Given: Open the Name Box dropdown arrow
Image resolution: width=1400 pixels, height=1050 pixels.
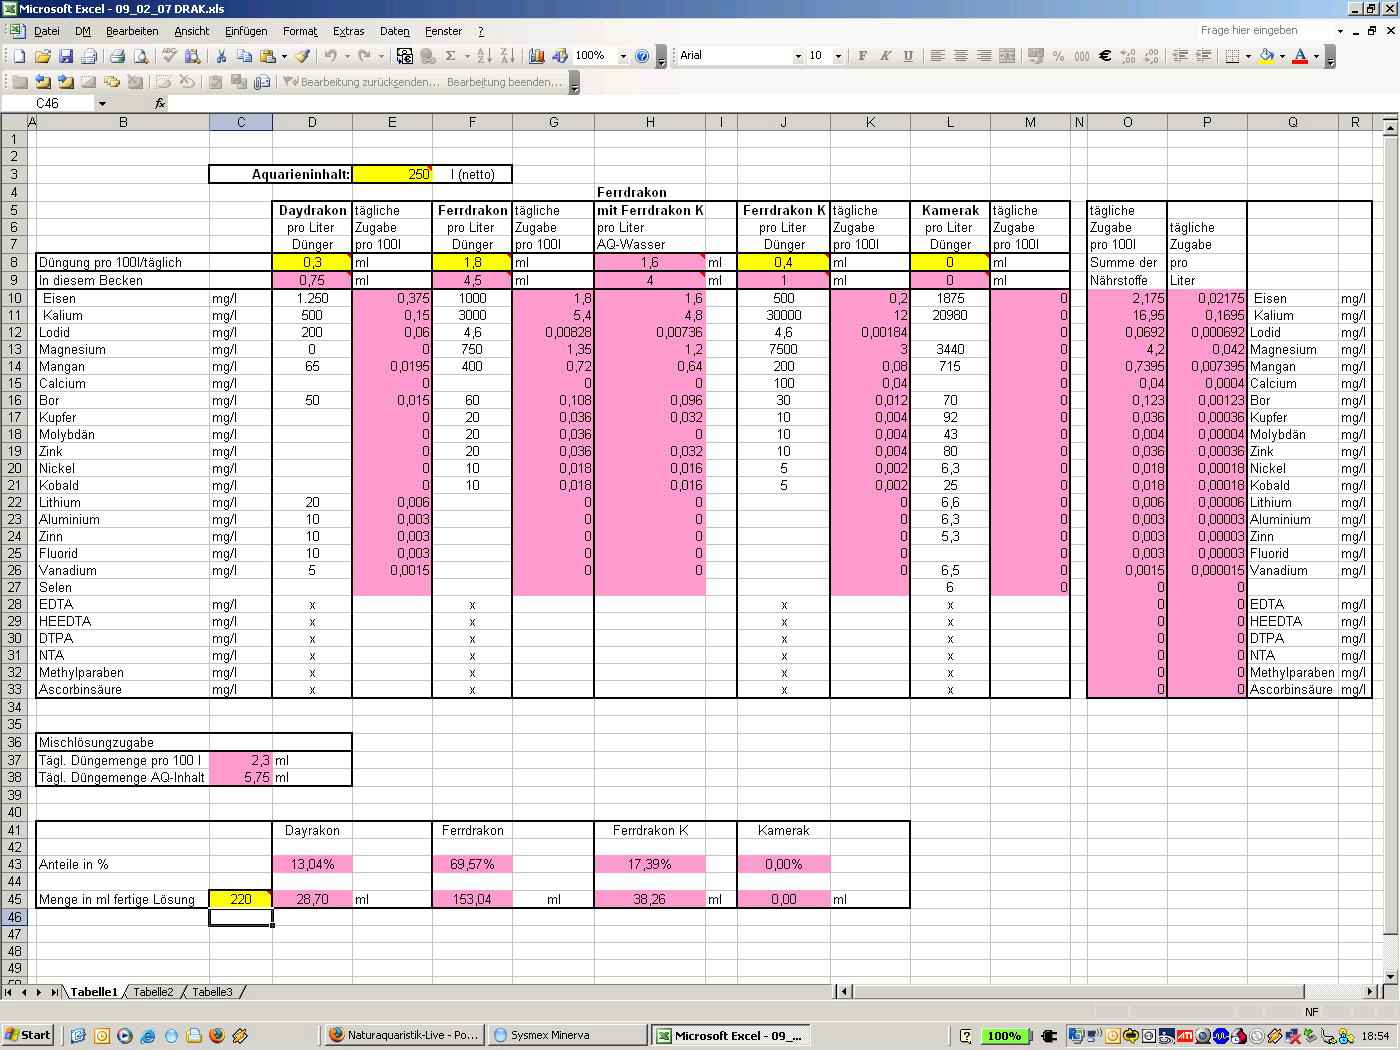Looking at the screenshot, I should [x=102, y=103].
